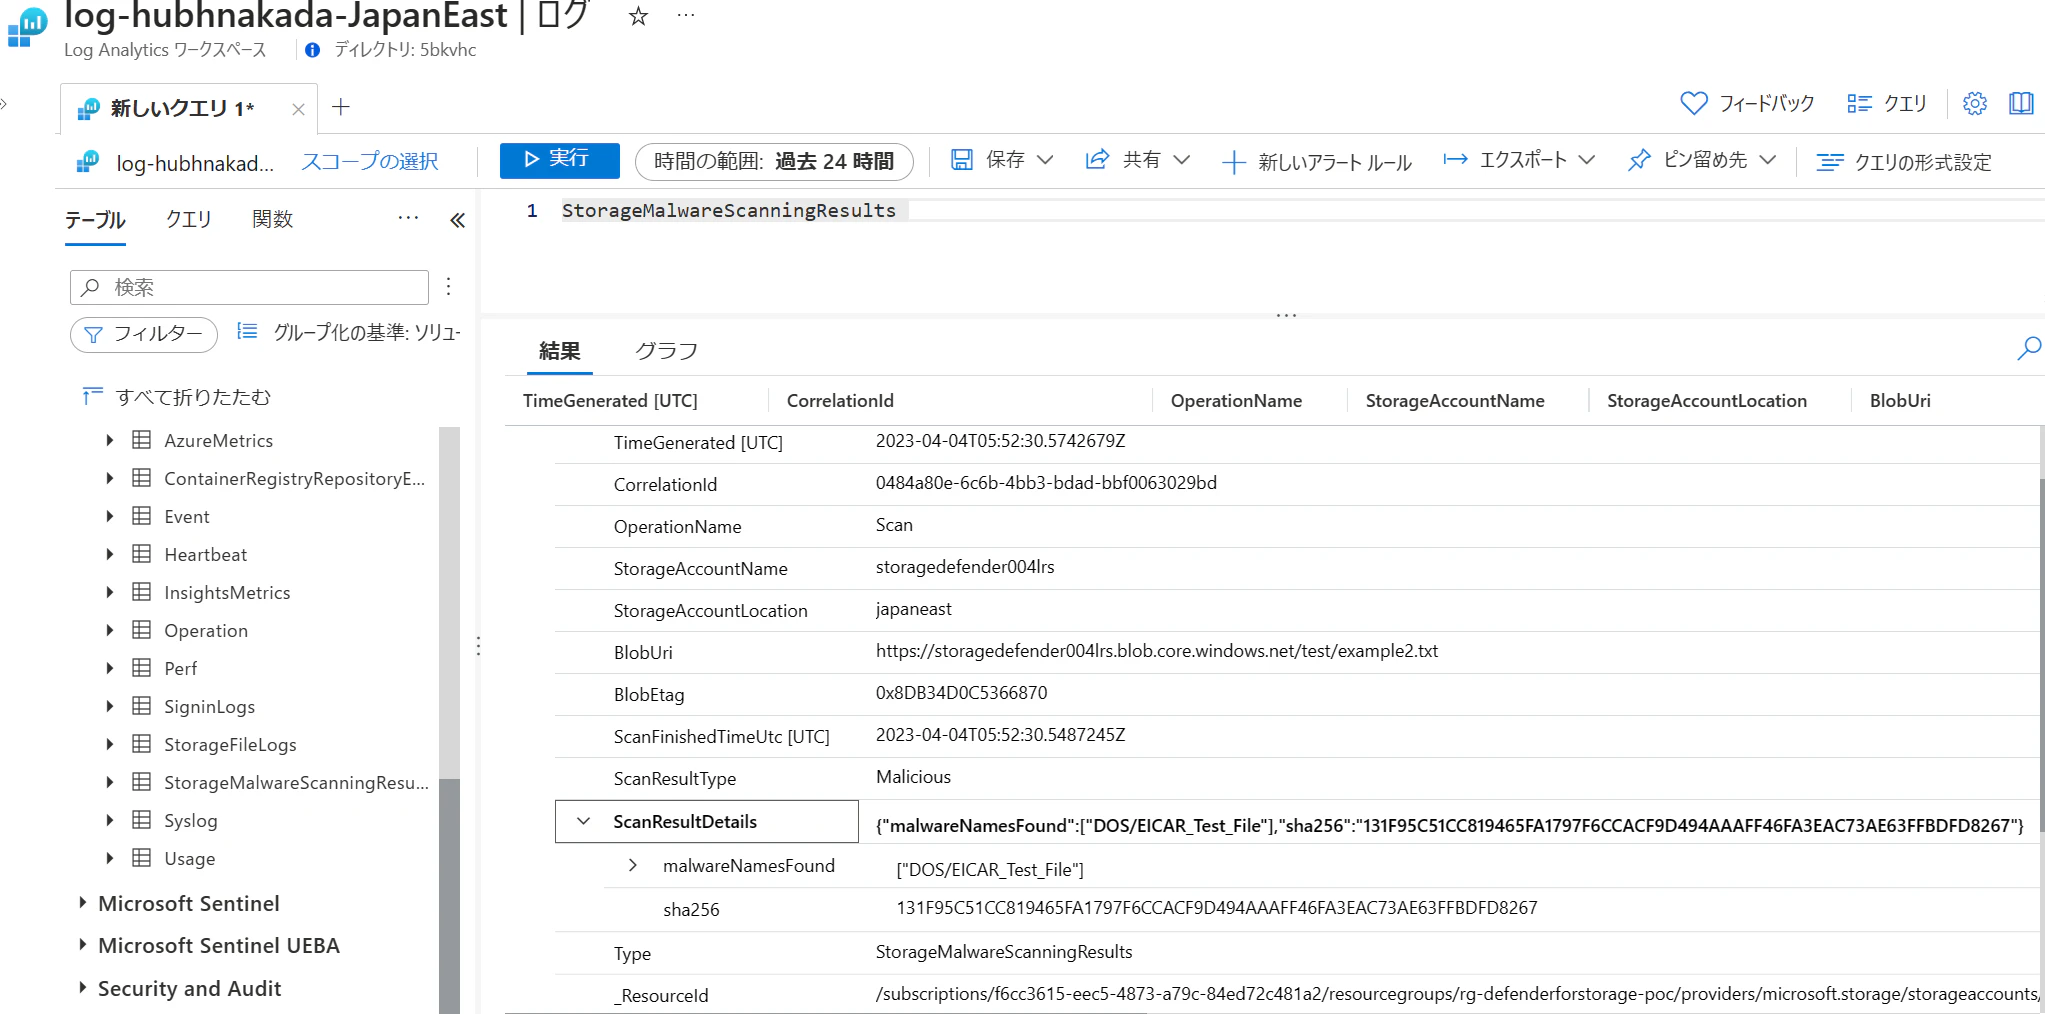Click the query editor line StorageMalwareScanningResults
2045x1014 pixels.
tap(729, 210)
